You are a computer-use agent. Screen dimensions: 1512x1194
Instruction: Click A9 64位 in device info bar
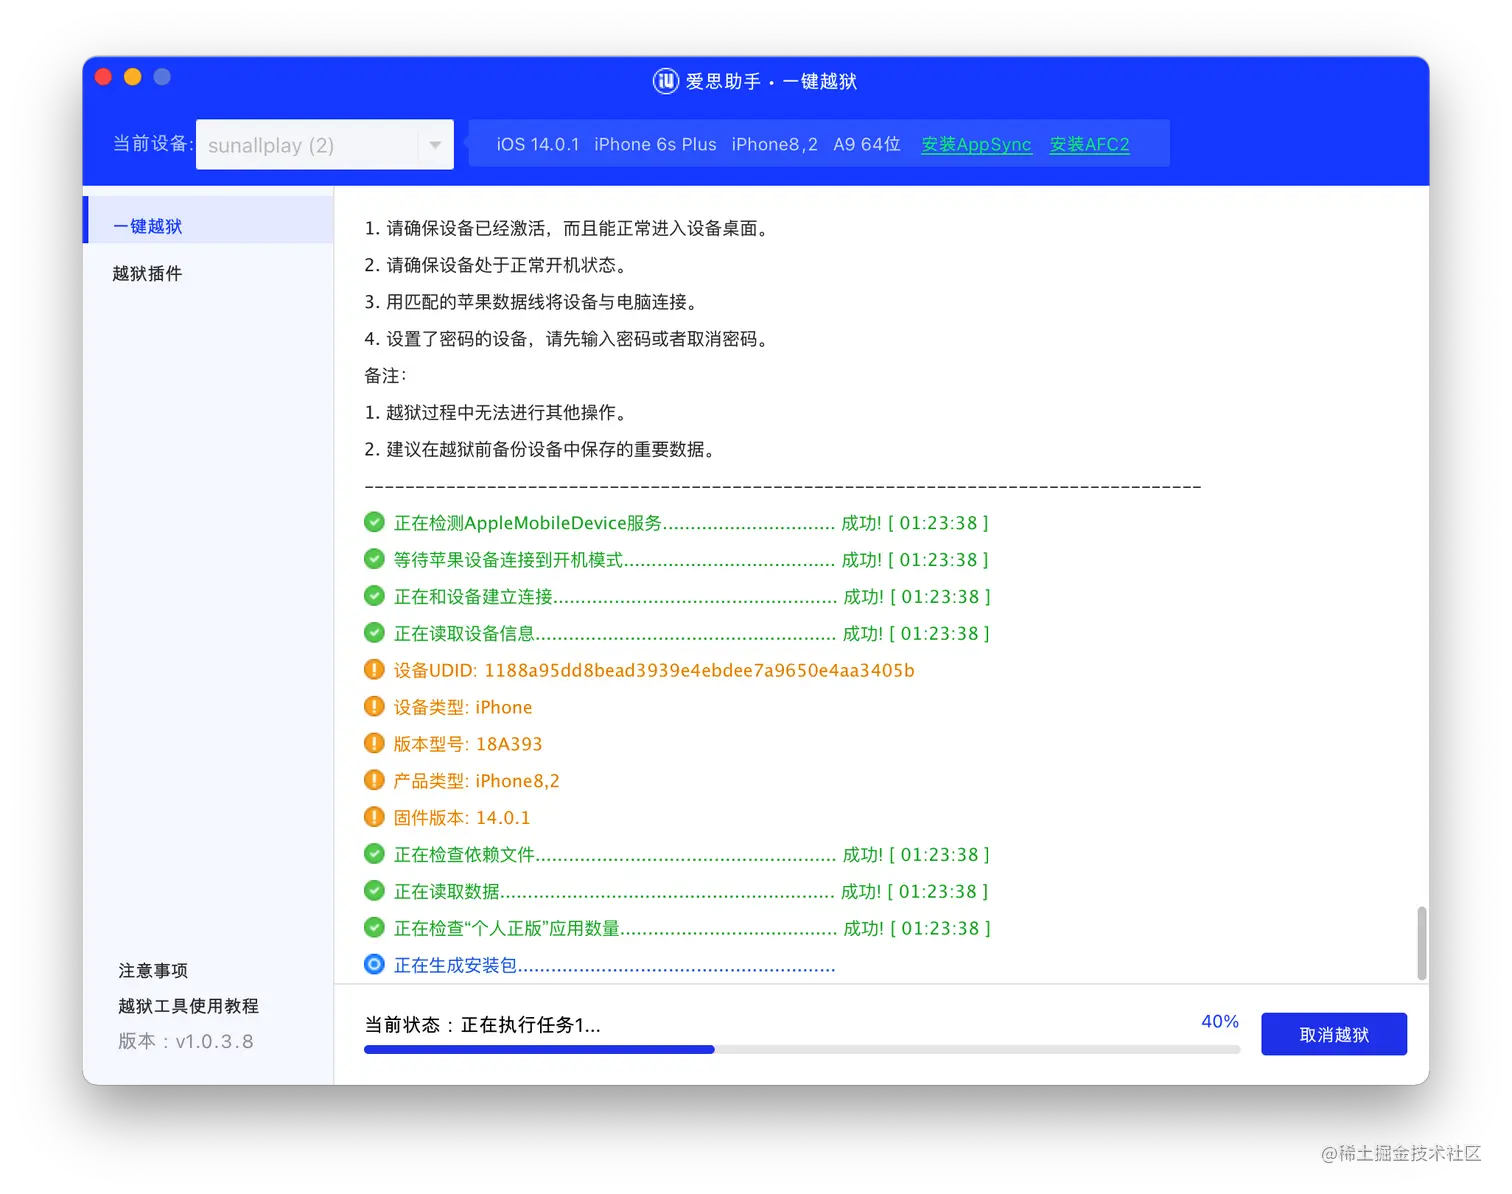click(x=867, y=144)
